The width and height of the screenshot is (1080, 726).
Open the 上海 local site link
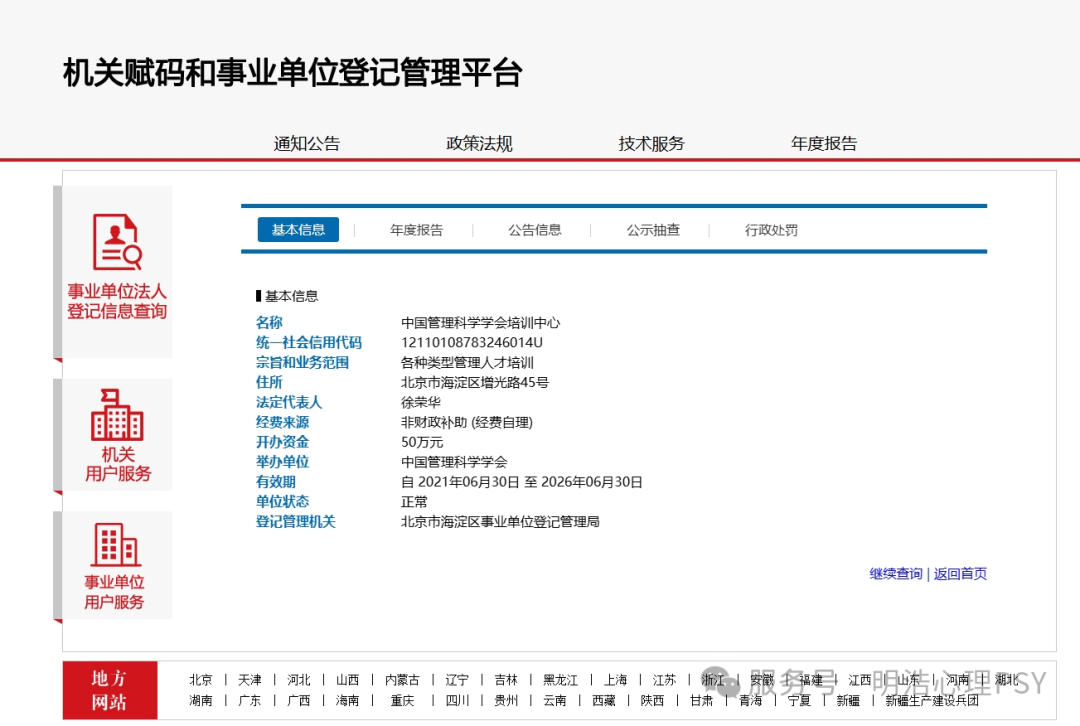pyautogui.click(x=615, y=680)
